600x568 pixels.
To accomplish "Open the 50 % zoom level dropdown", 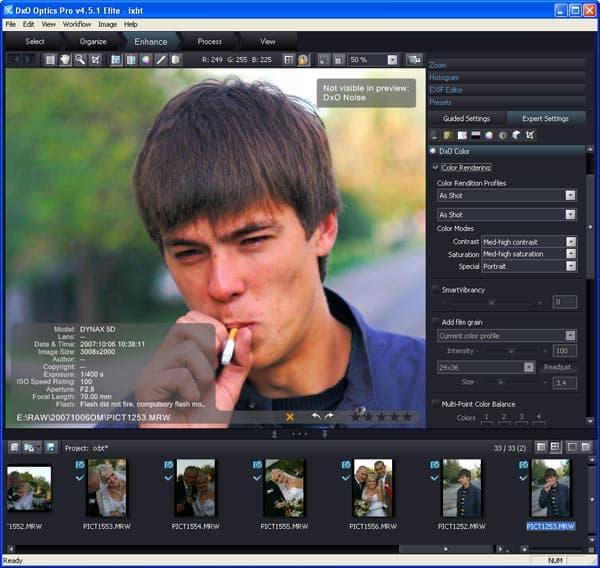I will tap(392, 60).
